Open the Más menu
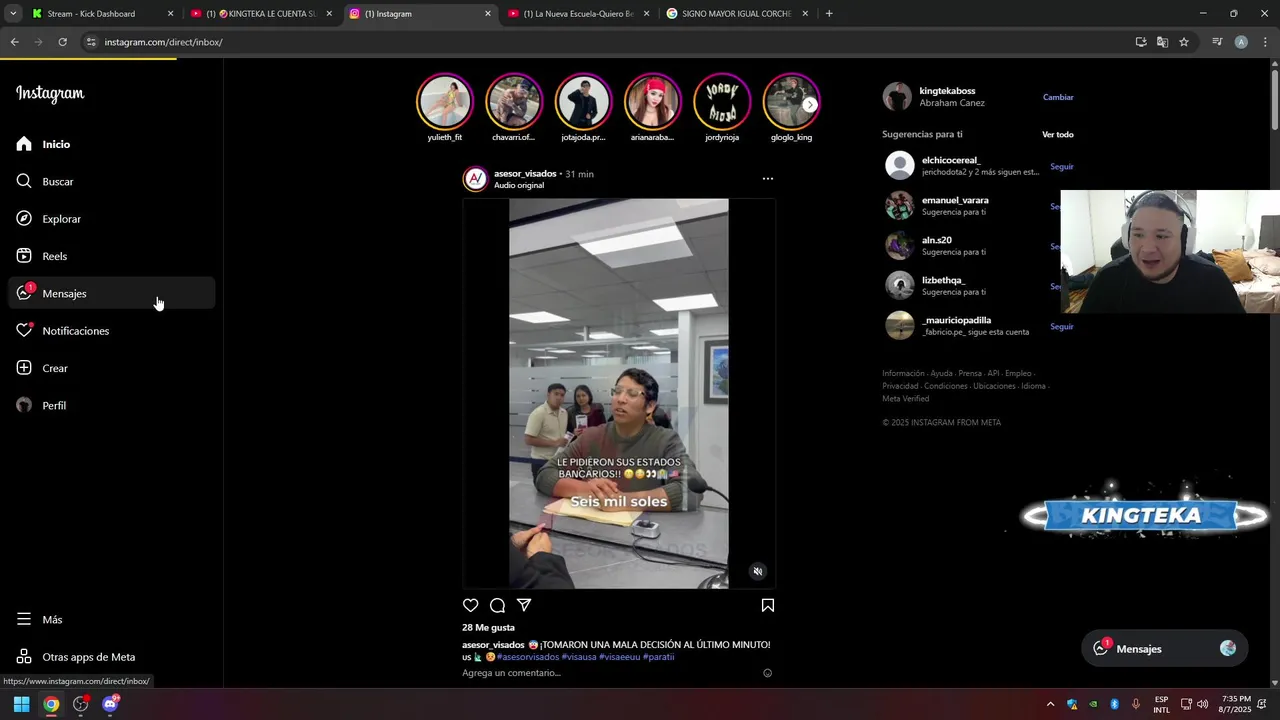 pyautogui.click(x=111, y=619)
